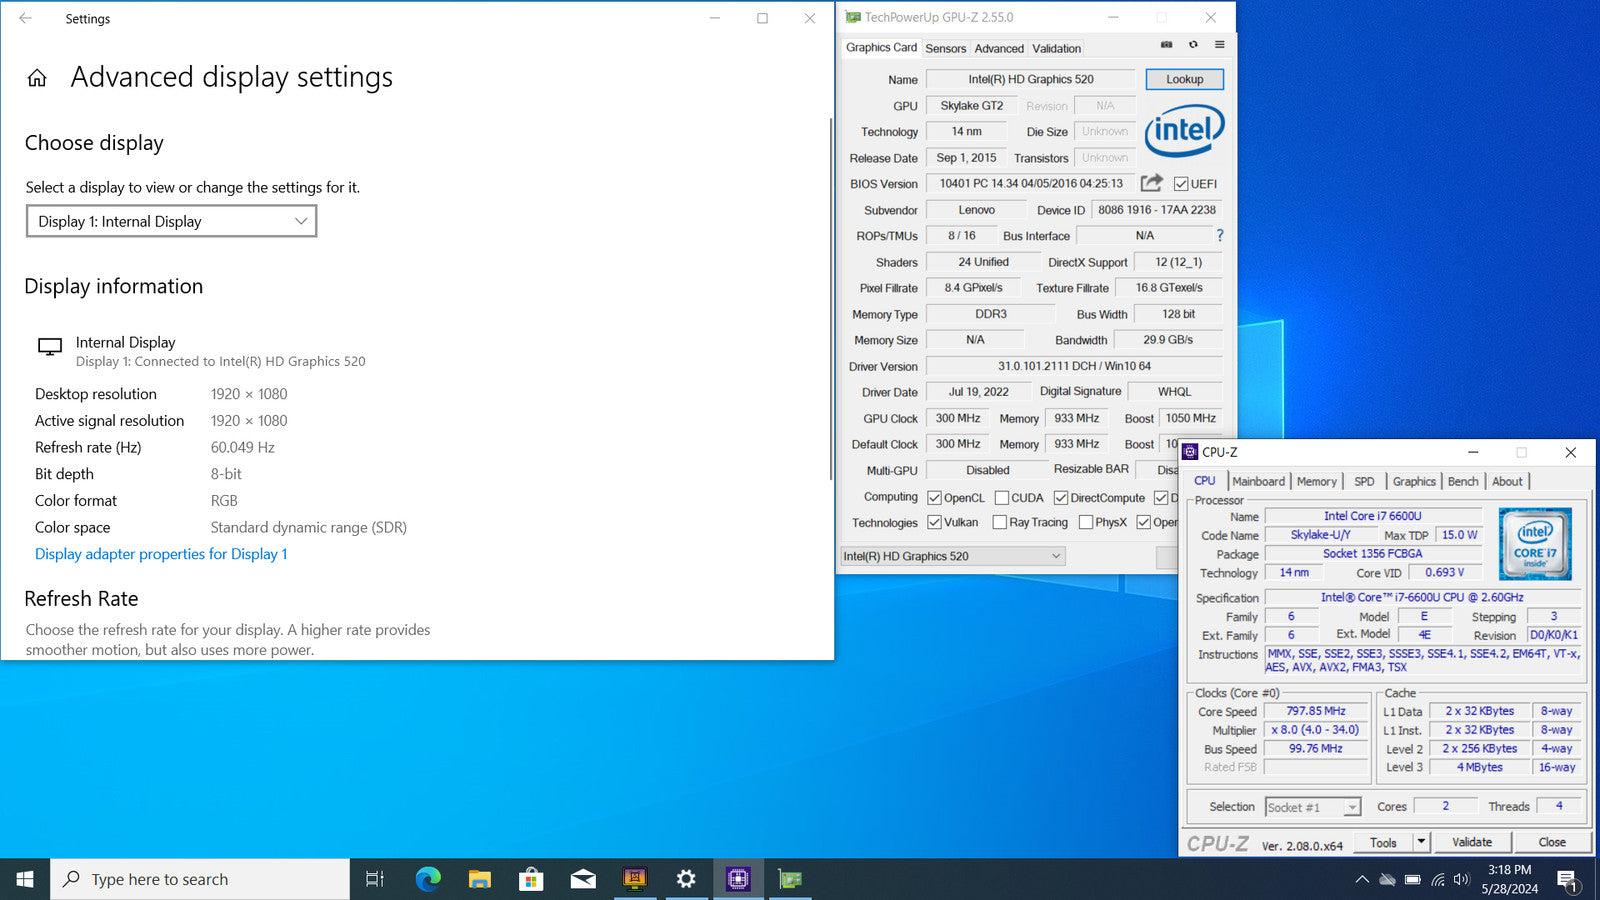Open the volume speaker tray icon
The image size is (1600, 900).
pyautogui.click(x=1461, y=880)
